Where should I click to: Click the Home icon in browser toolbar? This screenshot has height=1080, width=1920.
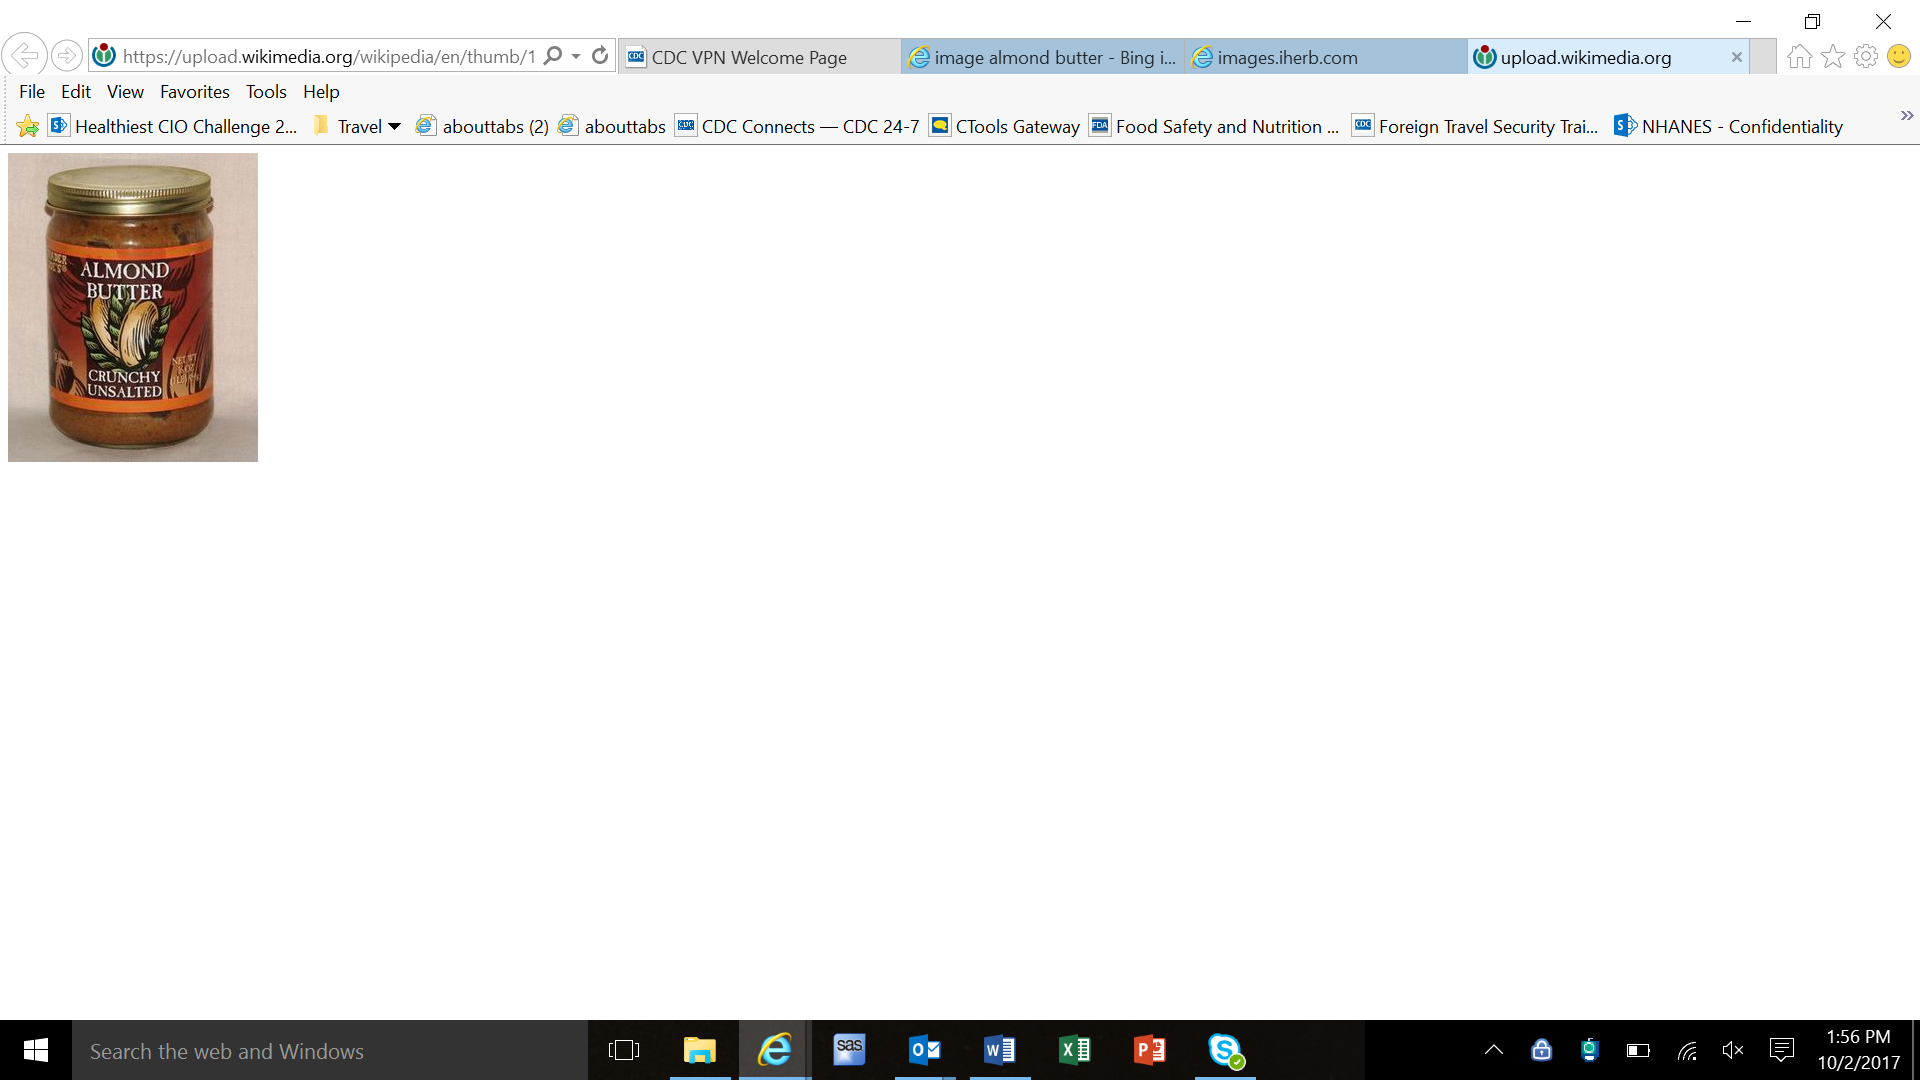[1799, 57]
